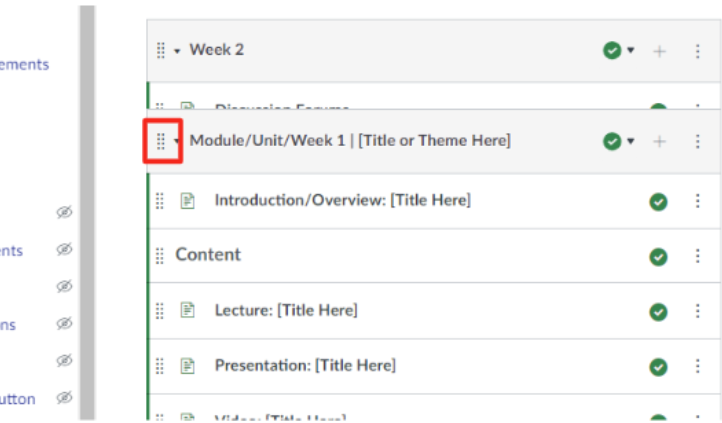
Task: Open Week 2 publish status dropdown
Action: pyautogui.click(x=618, y=51)
